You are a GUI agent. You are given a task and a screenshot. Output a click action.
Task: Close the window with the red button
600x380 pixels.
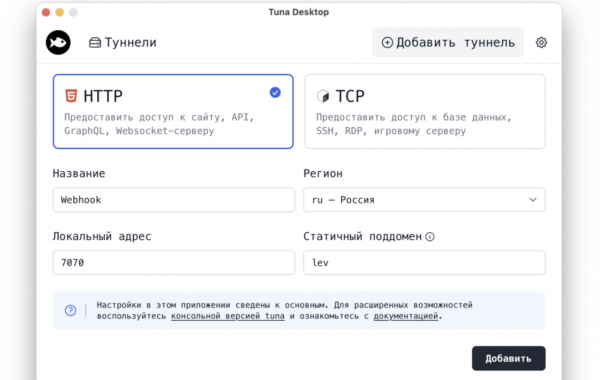46,12
